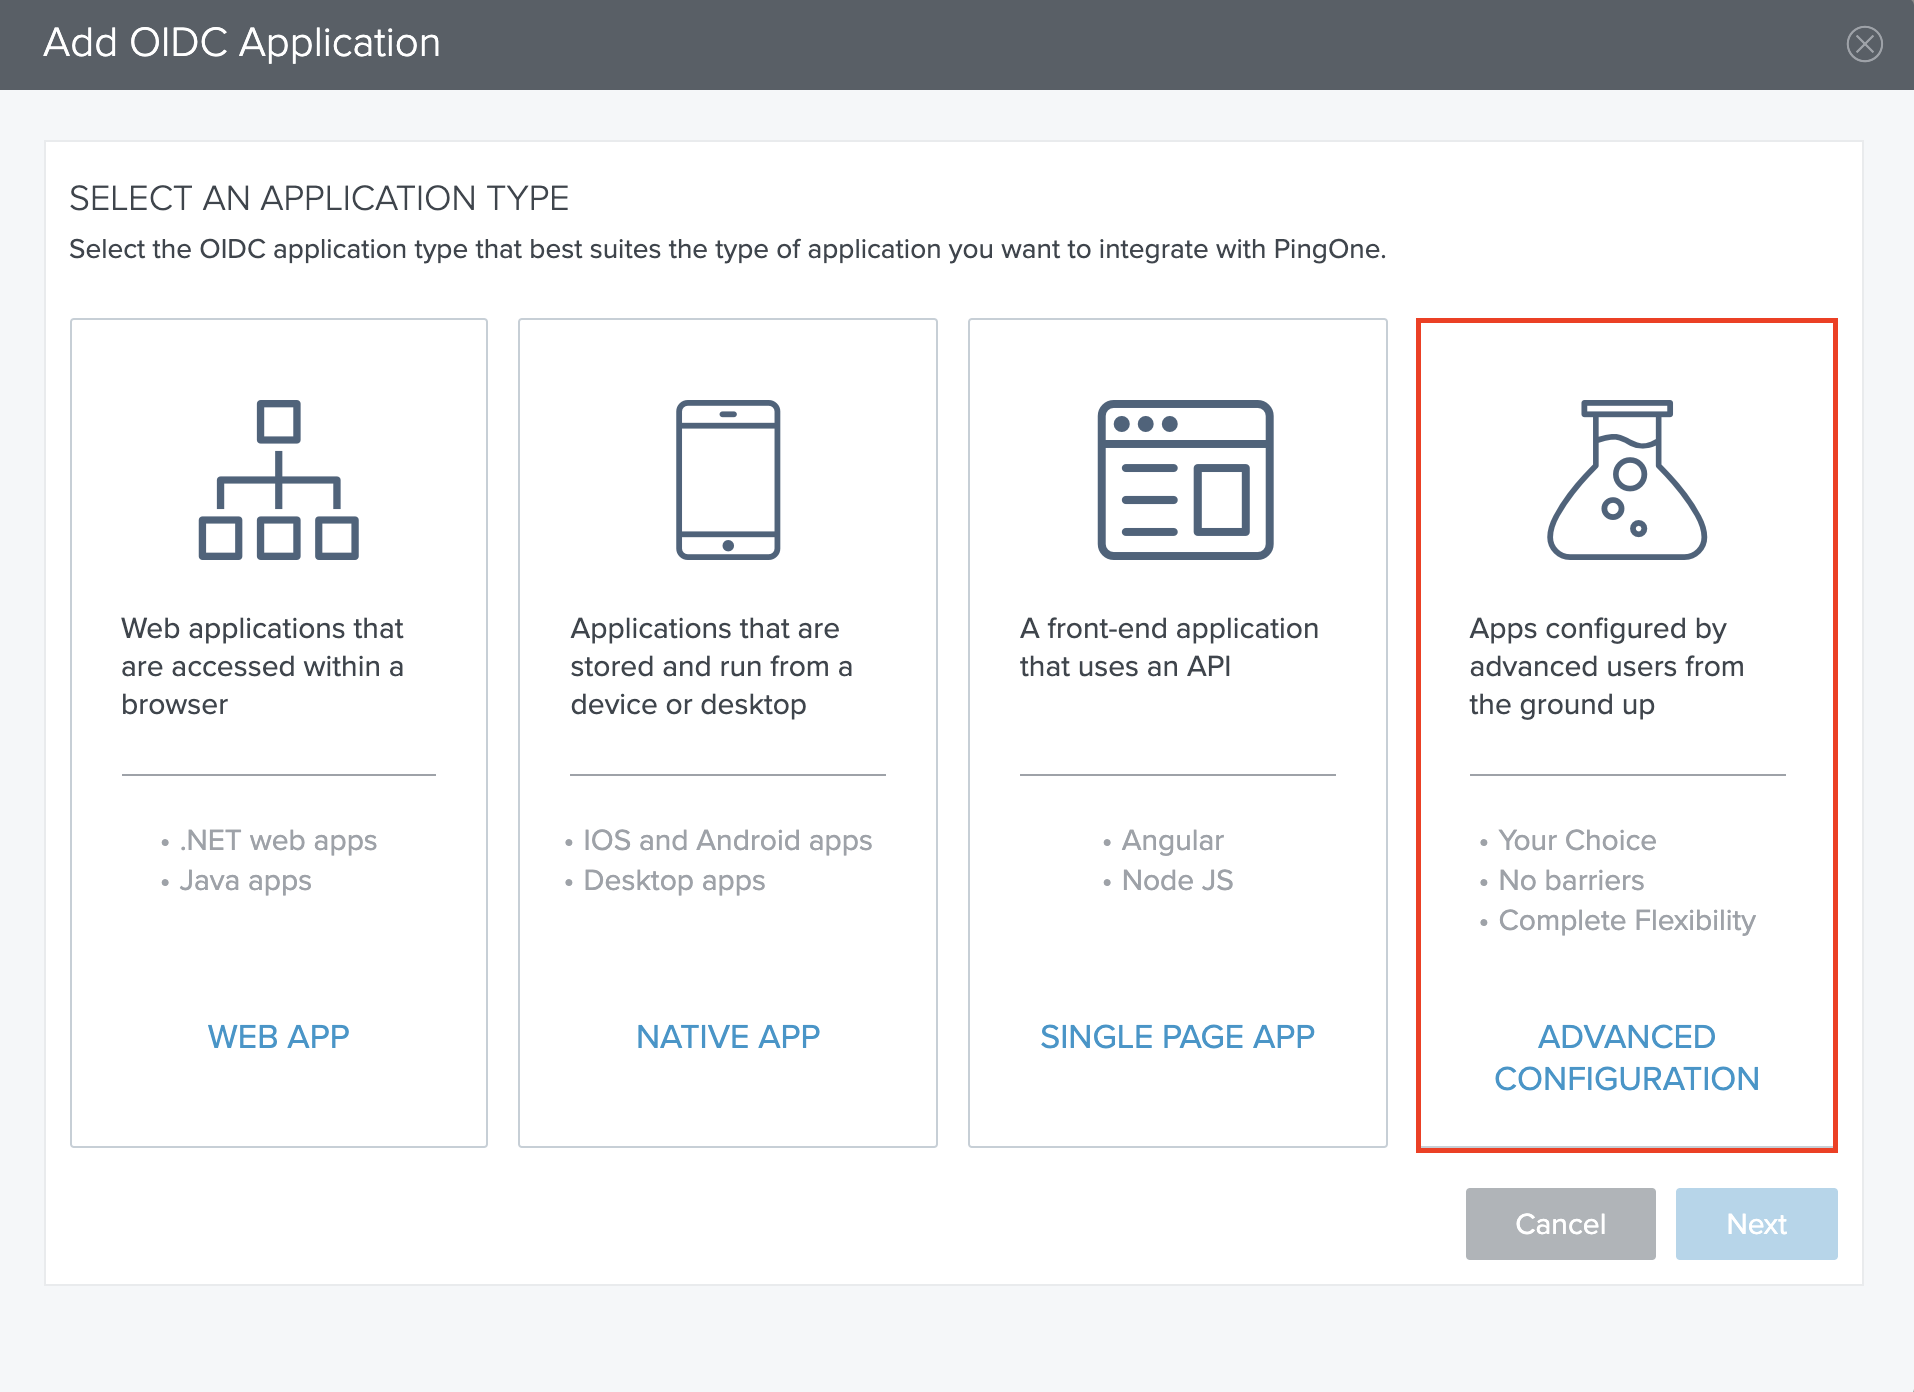Click the flask icon on Advanced Configuration card
Screen dimensions: 1914x1392
tap(1627, 480)
